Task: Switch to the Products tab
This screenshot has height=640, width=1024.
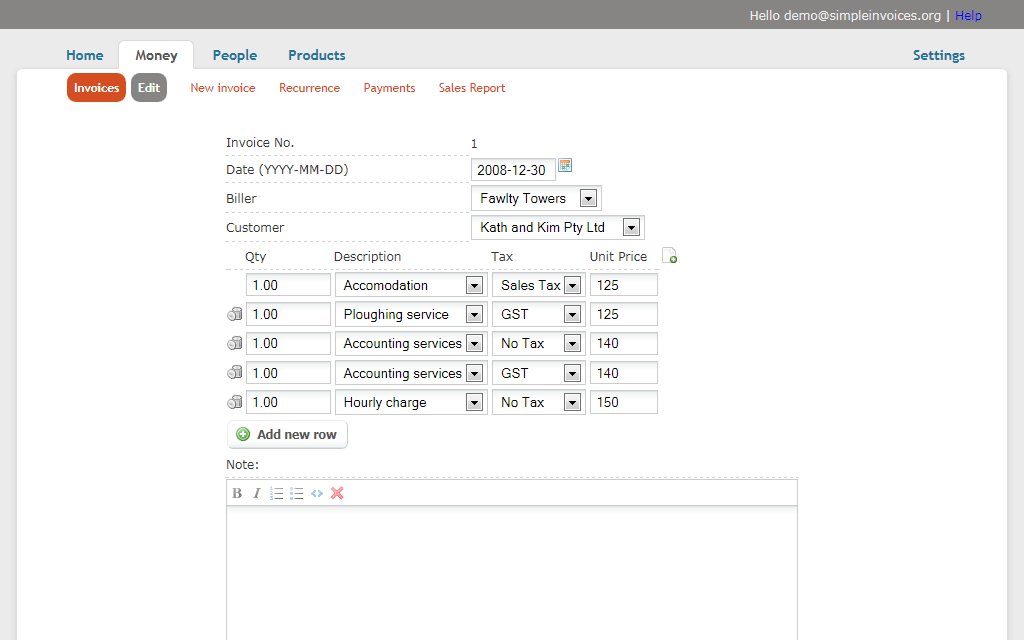Action: point(316,55)
